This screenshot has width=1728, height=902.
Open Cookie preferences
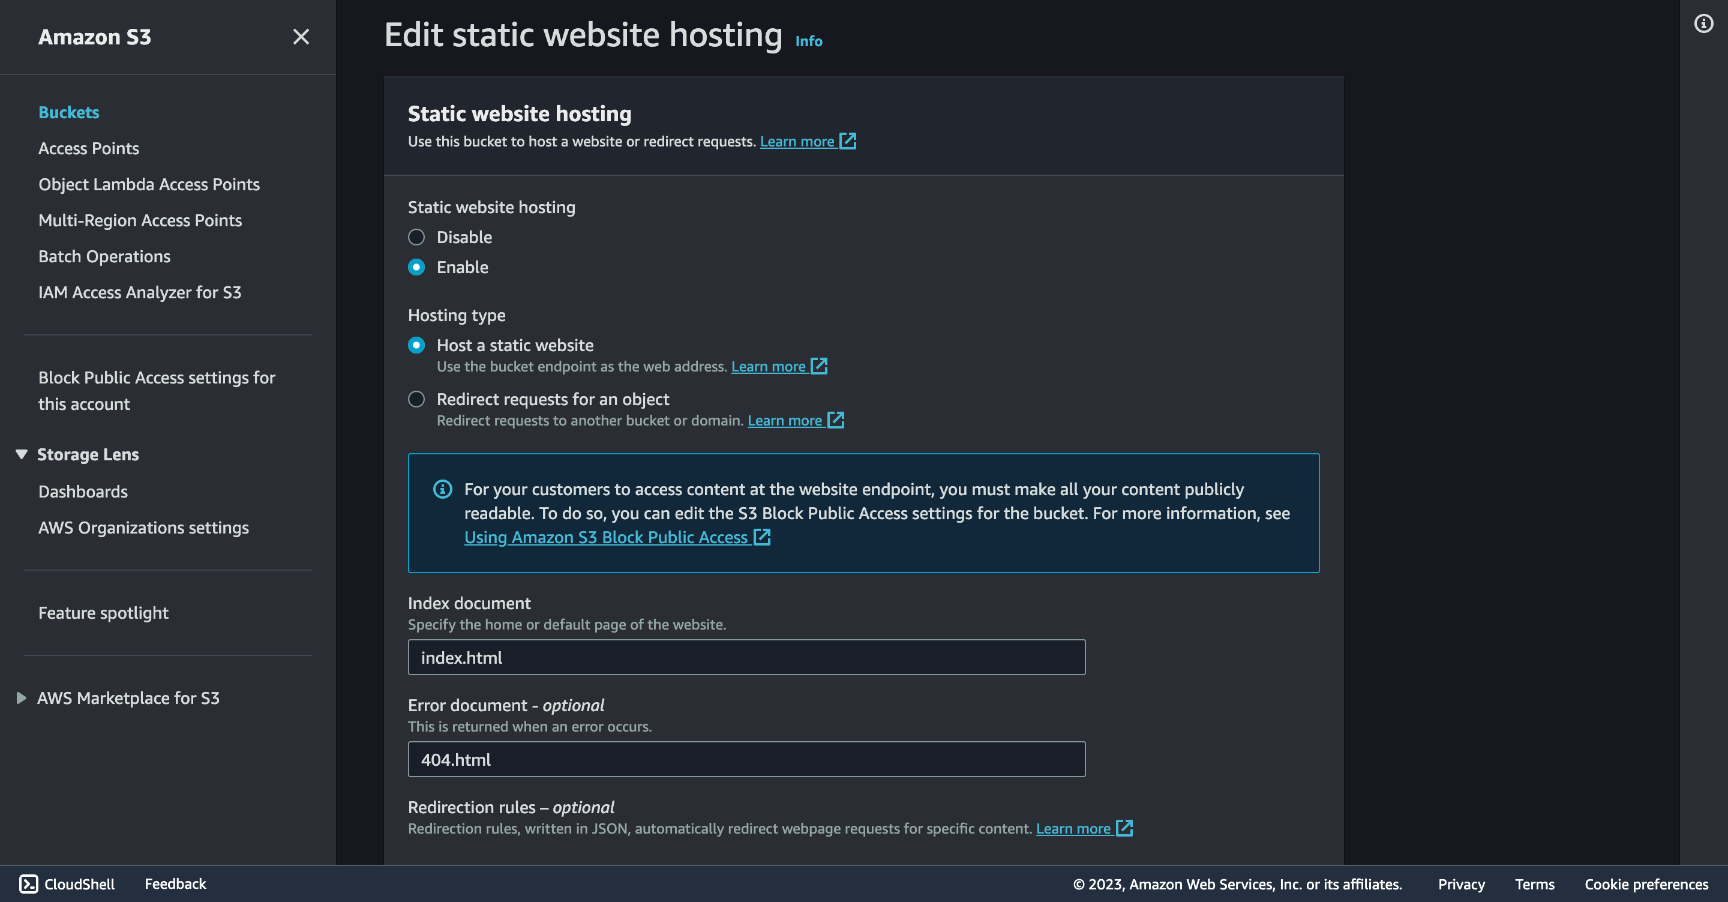click(1646, 884)
